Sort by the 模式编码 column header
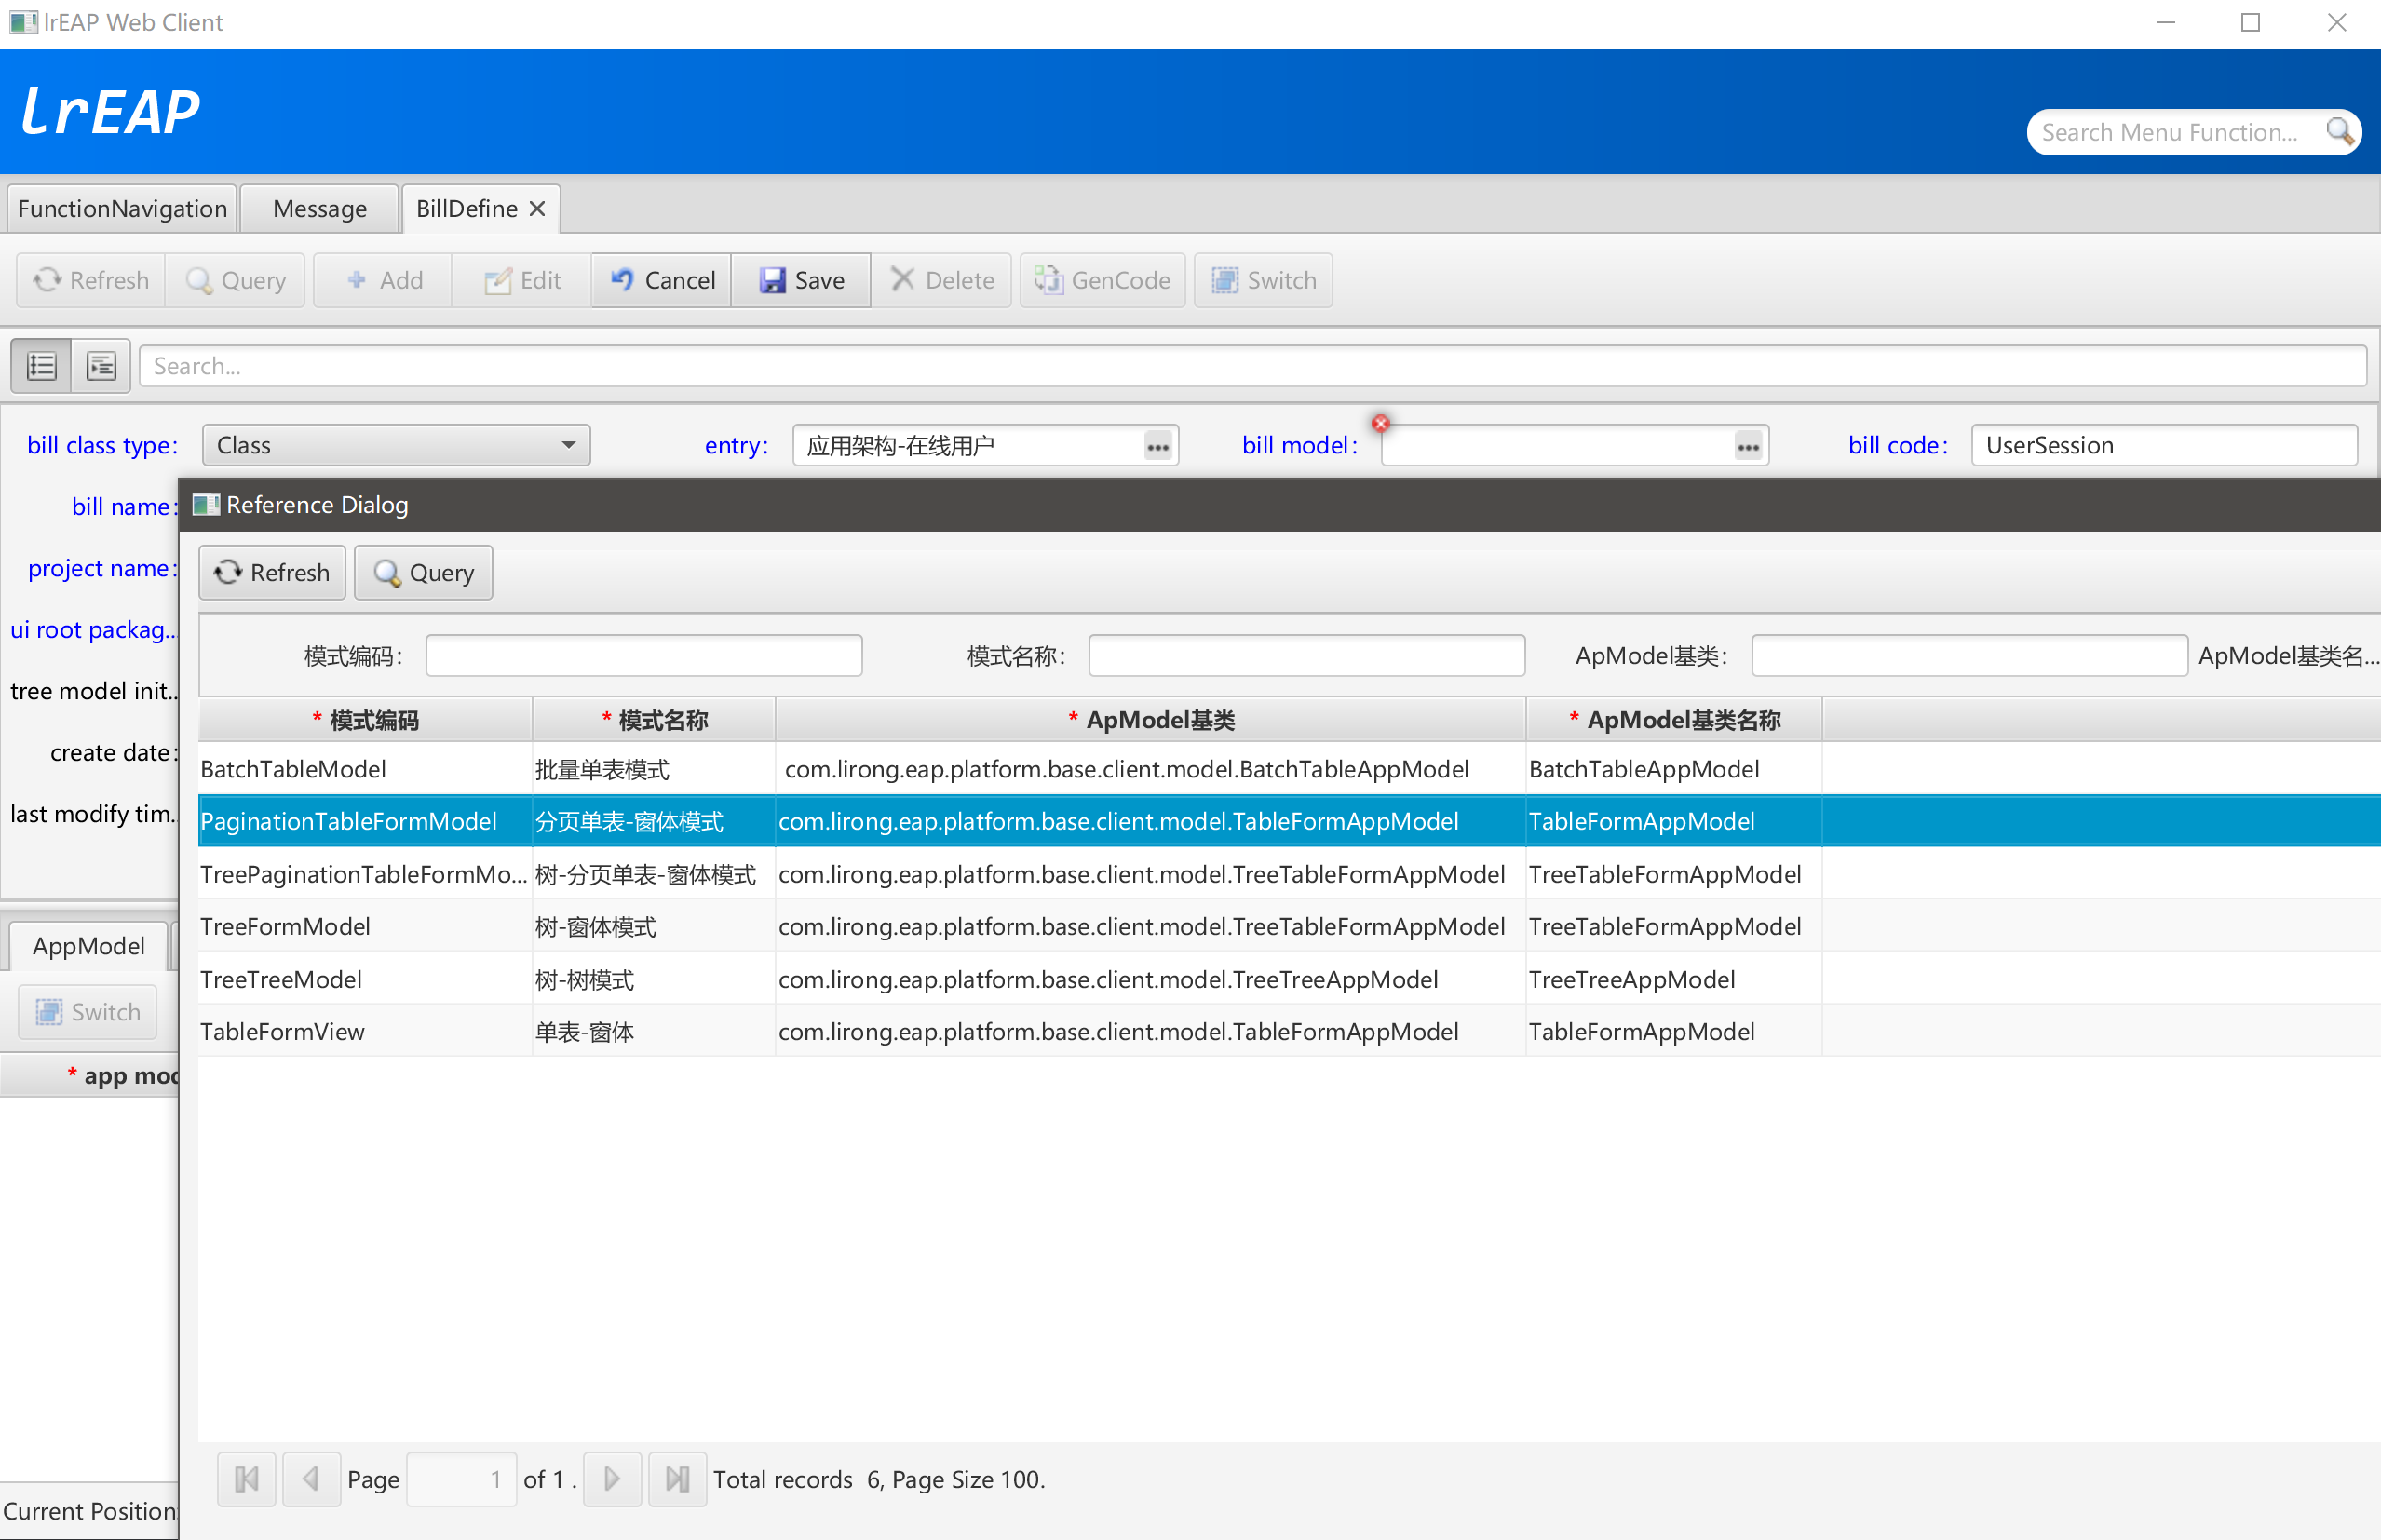The height and width of the screenshot is (1540, 2381). coord(365,720)
